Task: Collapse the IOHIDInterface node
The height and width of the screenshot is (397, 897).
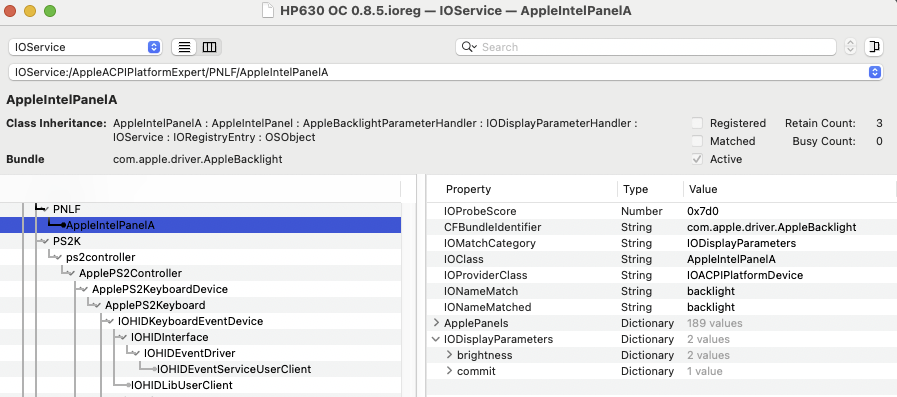Action: [x=124, y=338]
